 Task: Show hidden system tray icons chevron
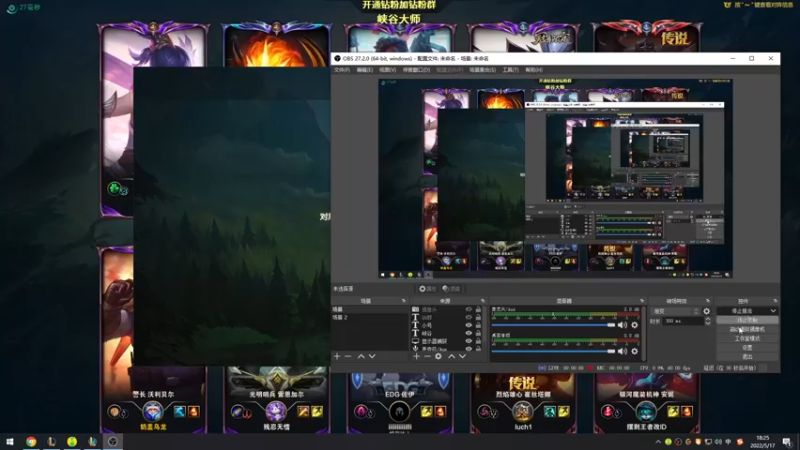658,442
